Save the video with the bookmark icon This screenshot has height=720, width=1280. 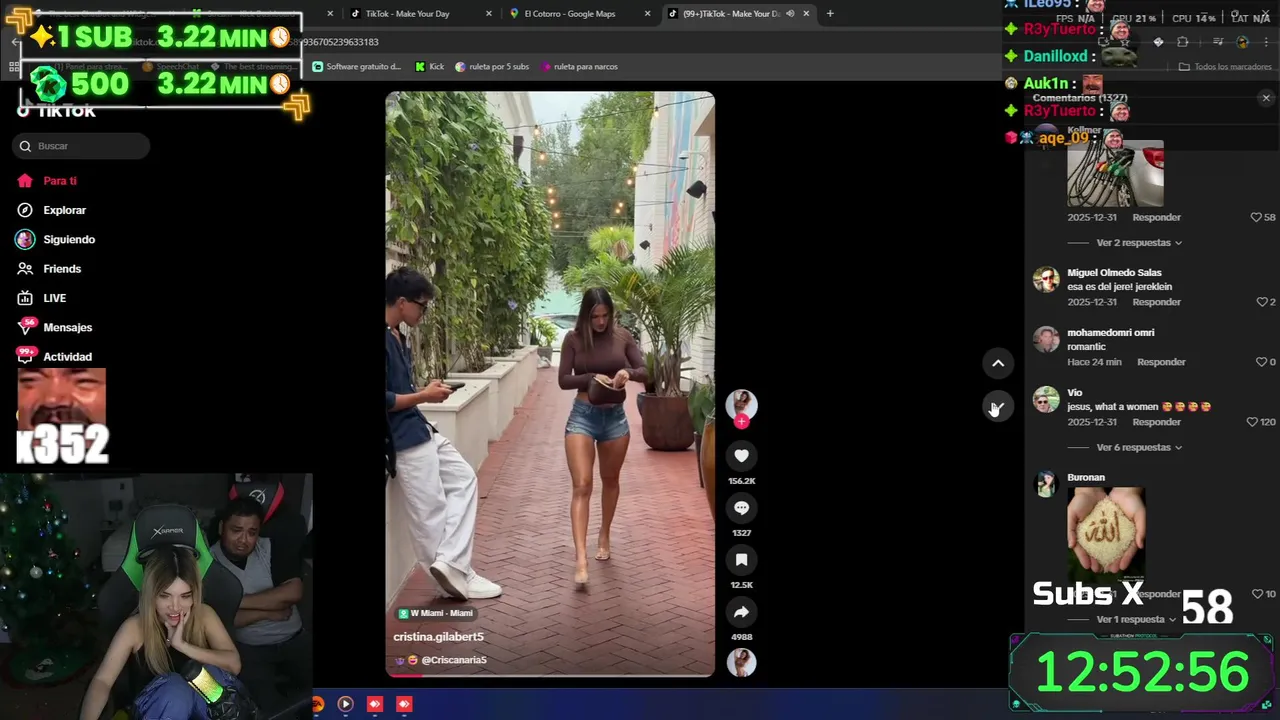tap(741, 560)
